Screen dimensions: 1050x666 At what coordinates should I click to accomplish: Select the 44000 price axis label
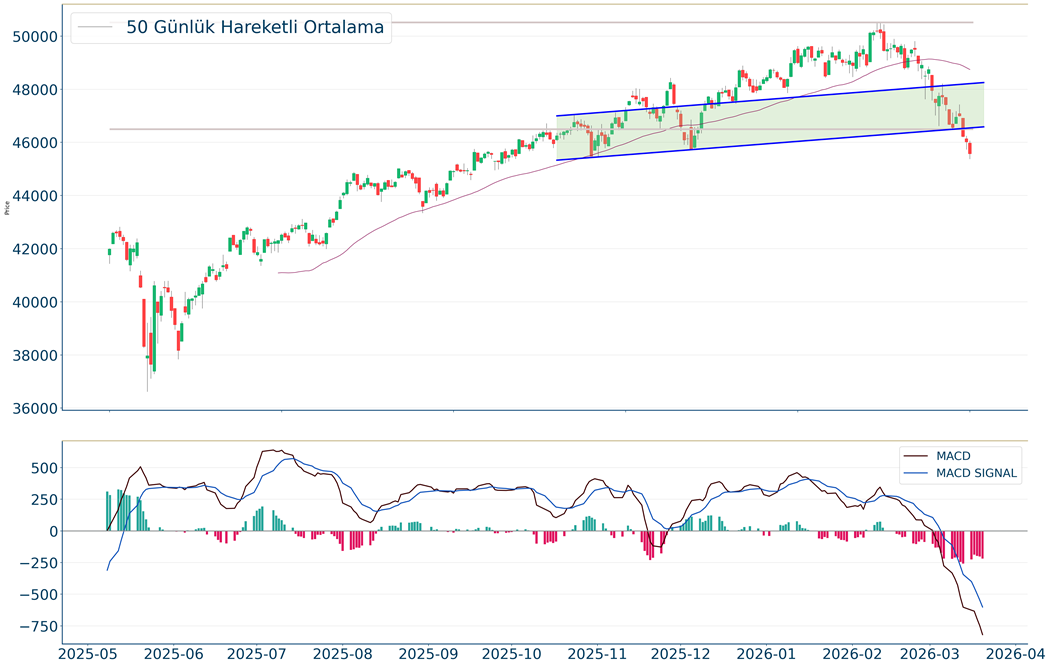pos(33,196)
